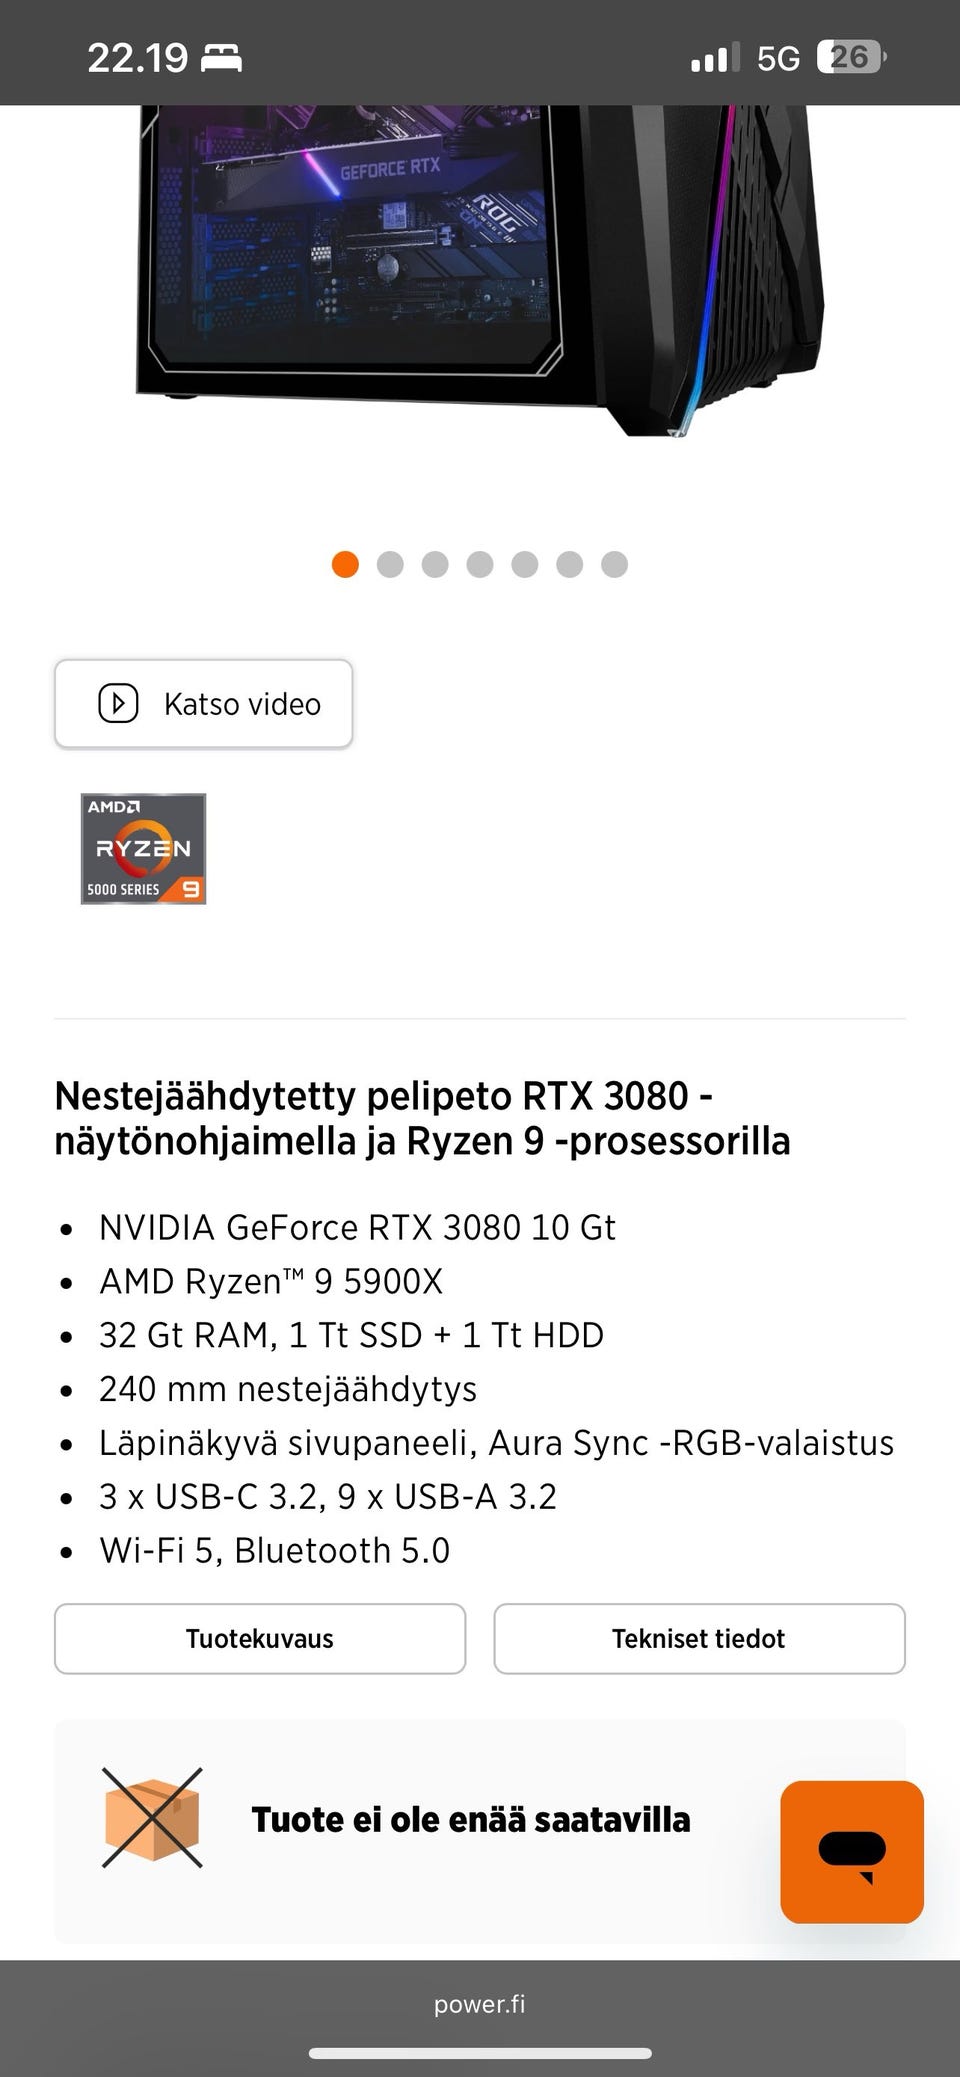The image size is (960, 2077).
Task: Tap the power.fi address bar
Action: click(480, 2004)
